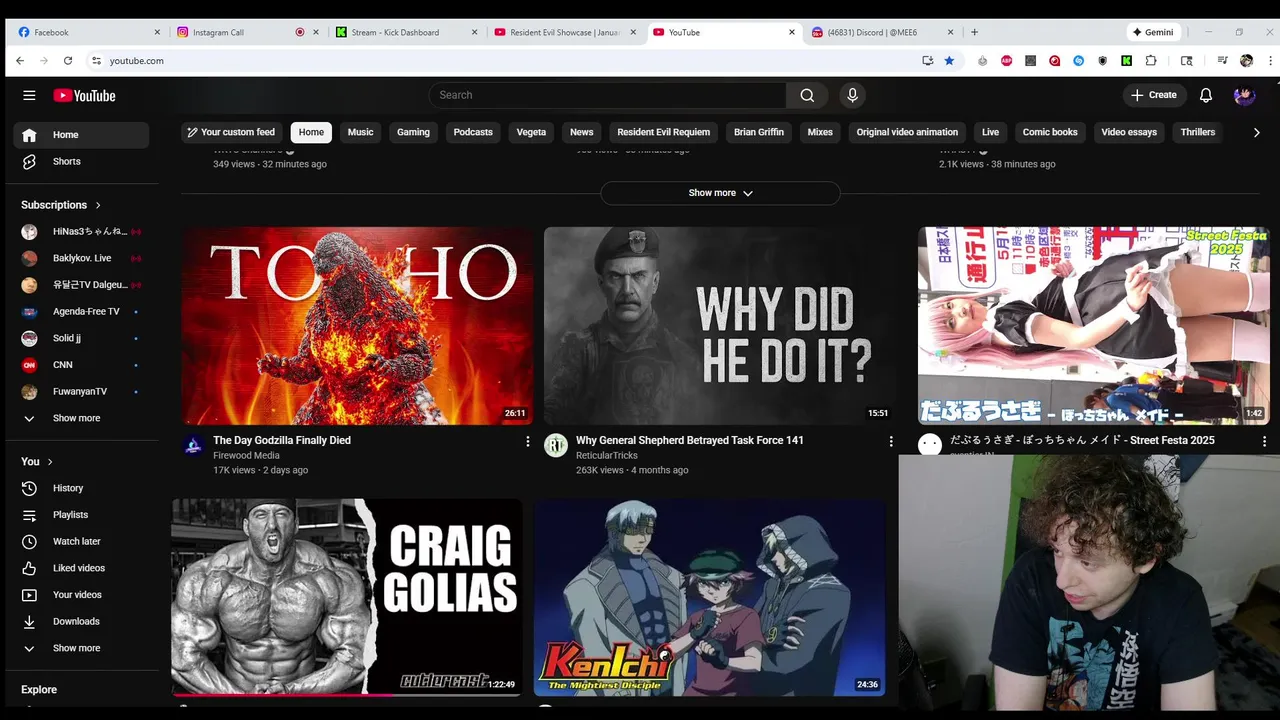Open Baklykov. Live subscription

coord(81,258)
